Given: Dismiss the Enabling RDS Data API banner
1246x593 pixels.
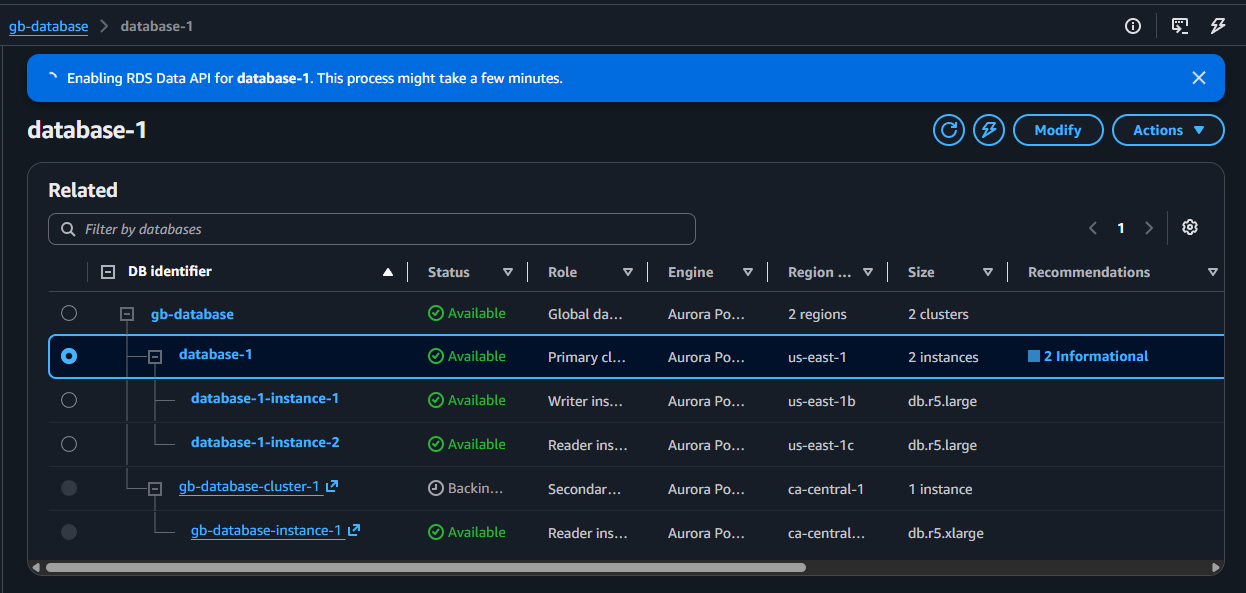Looking at the screenshot, I should 1199,78.
